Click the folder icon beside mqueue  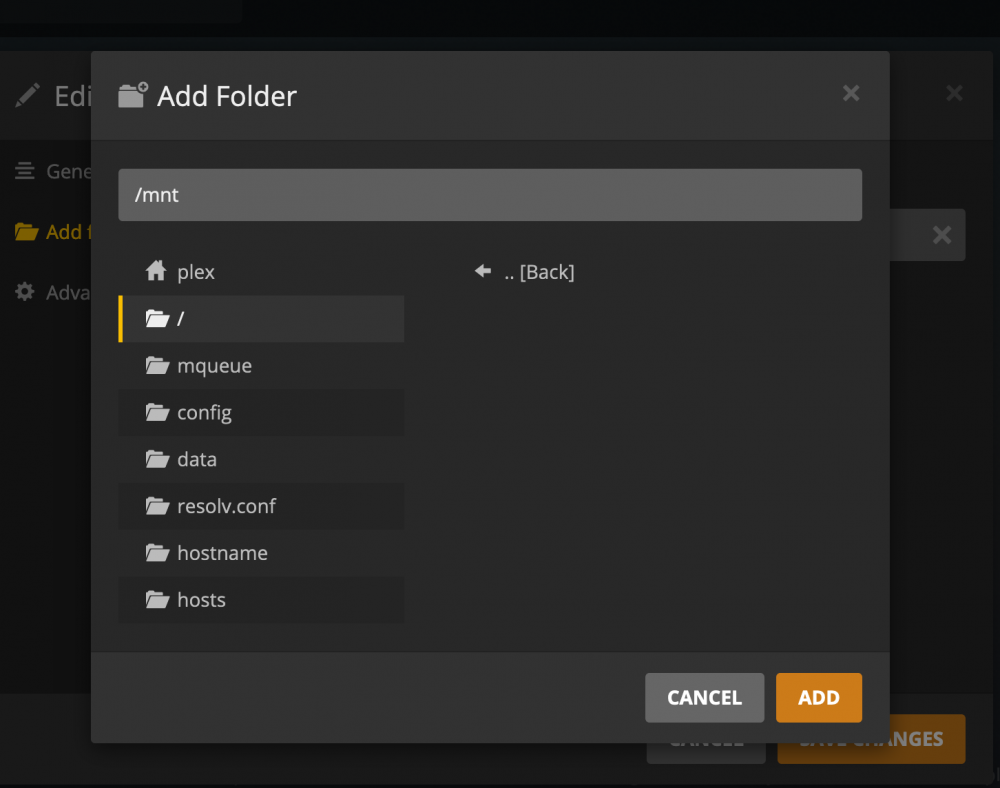click(157, 365)
